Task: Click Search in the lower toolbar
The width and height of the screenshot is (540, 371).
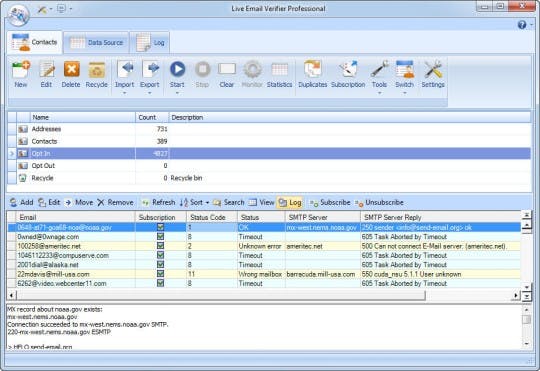Action: (x=229, y=203)
